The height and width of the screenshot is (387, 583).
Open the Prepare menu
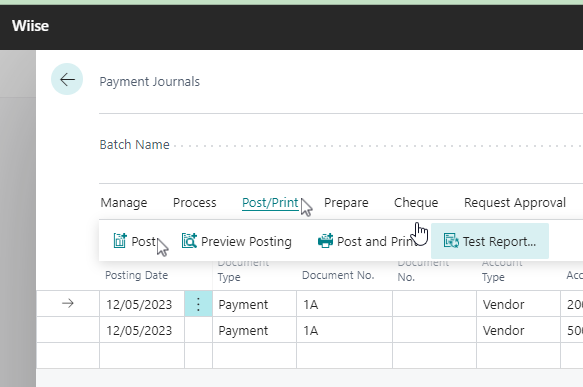coord(346,203)
